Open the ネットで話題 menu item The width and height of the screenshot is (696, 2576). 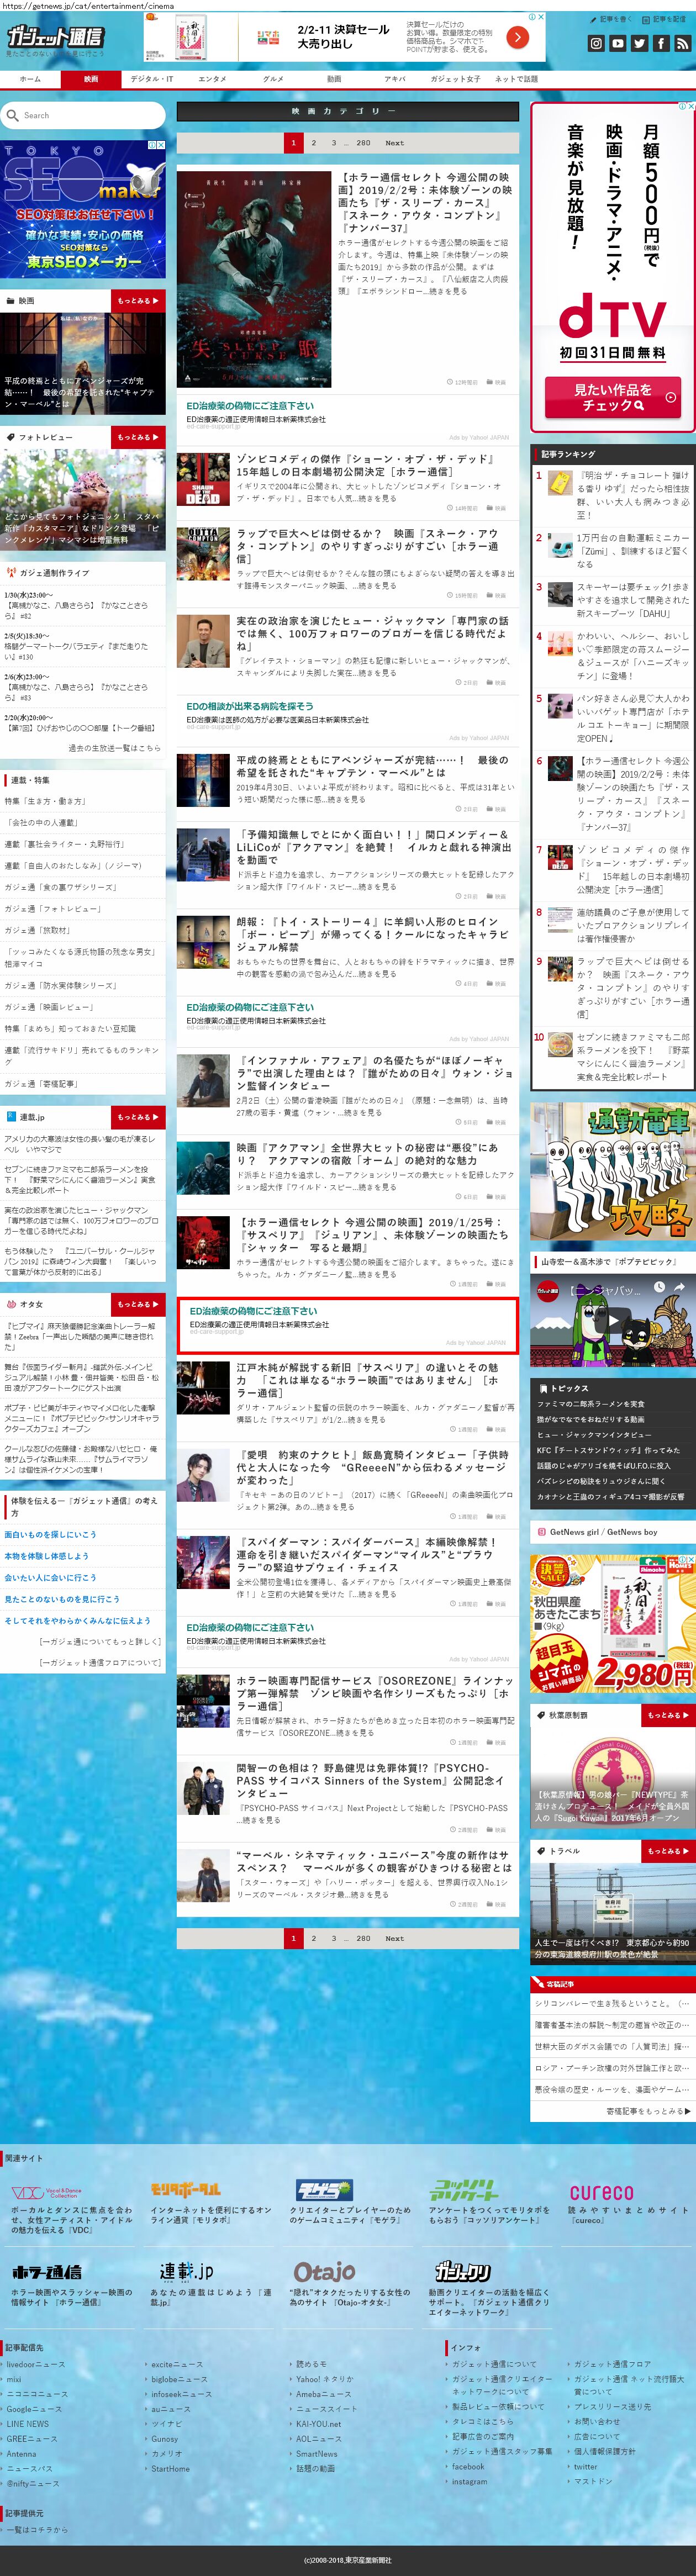516,79
